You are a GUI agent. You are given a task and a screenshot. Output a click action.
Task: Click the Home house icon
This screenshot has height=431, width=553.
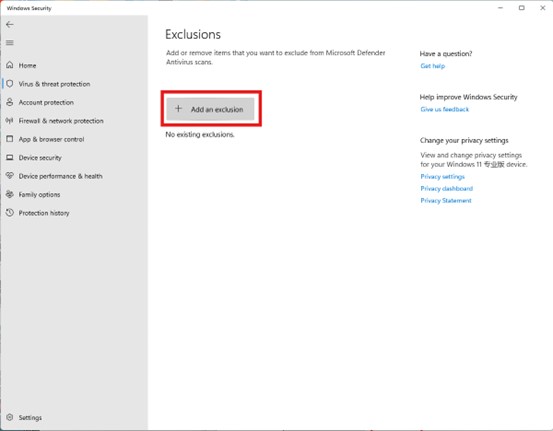(10, 65)
